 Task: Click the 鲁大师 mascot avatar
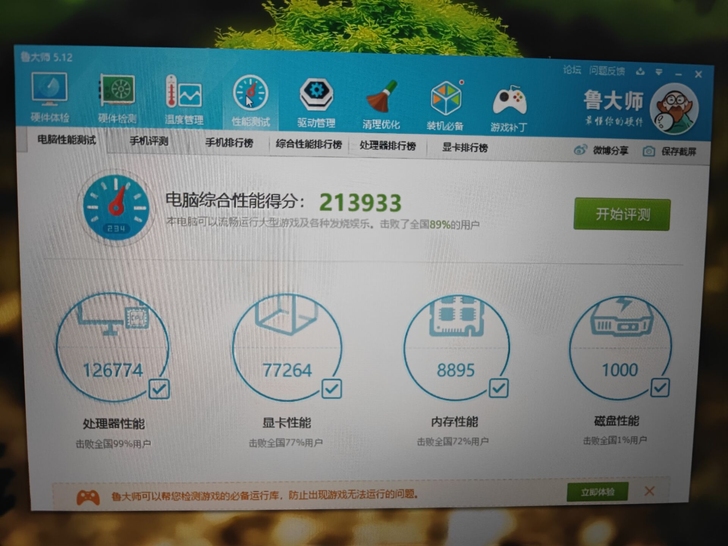click(x=674, y=110)
